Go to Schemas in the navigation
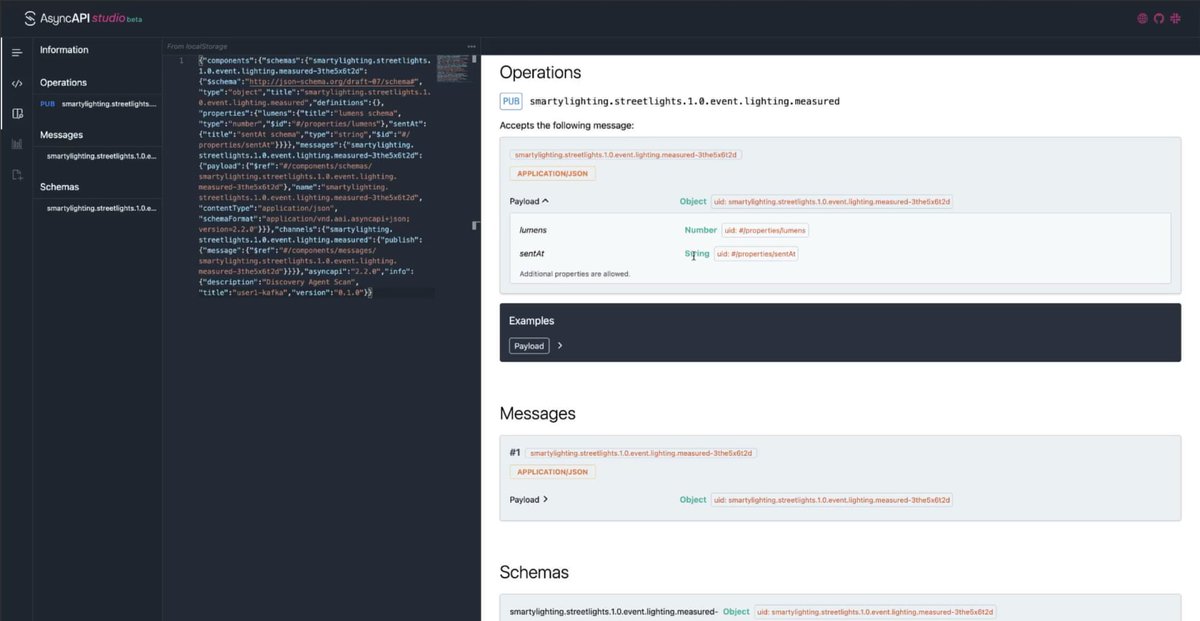 coord(59,186)
